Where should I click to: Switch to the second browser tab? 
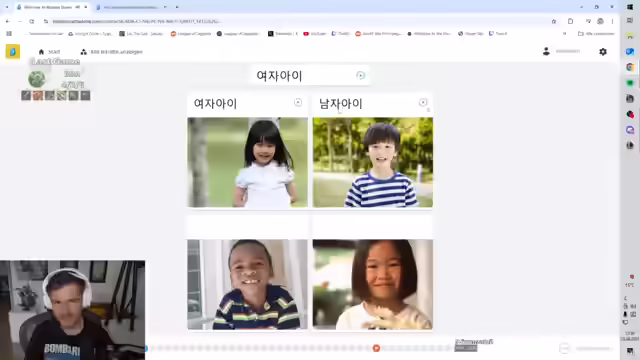point(131,7)
